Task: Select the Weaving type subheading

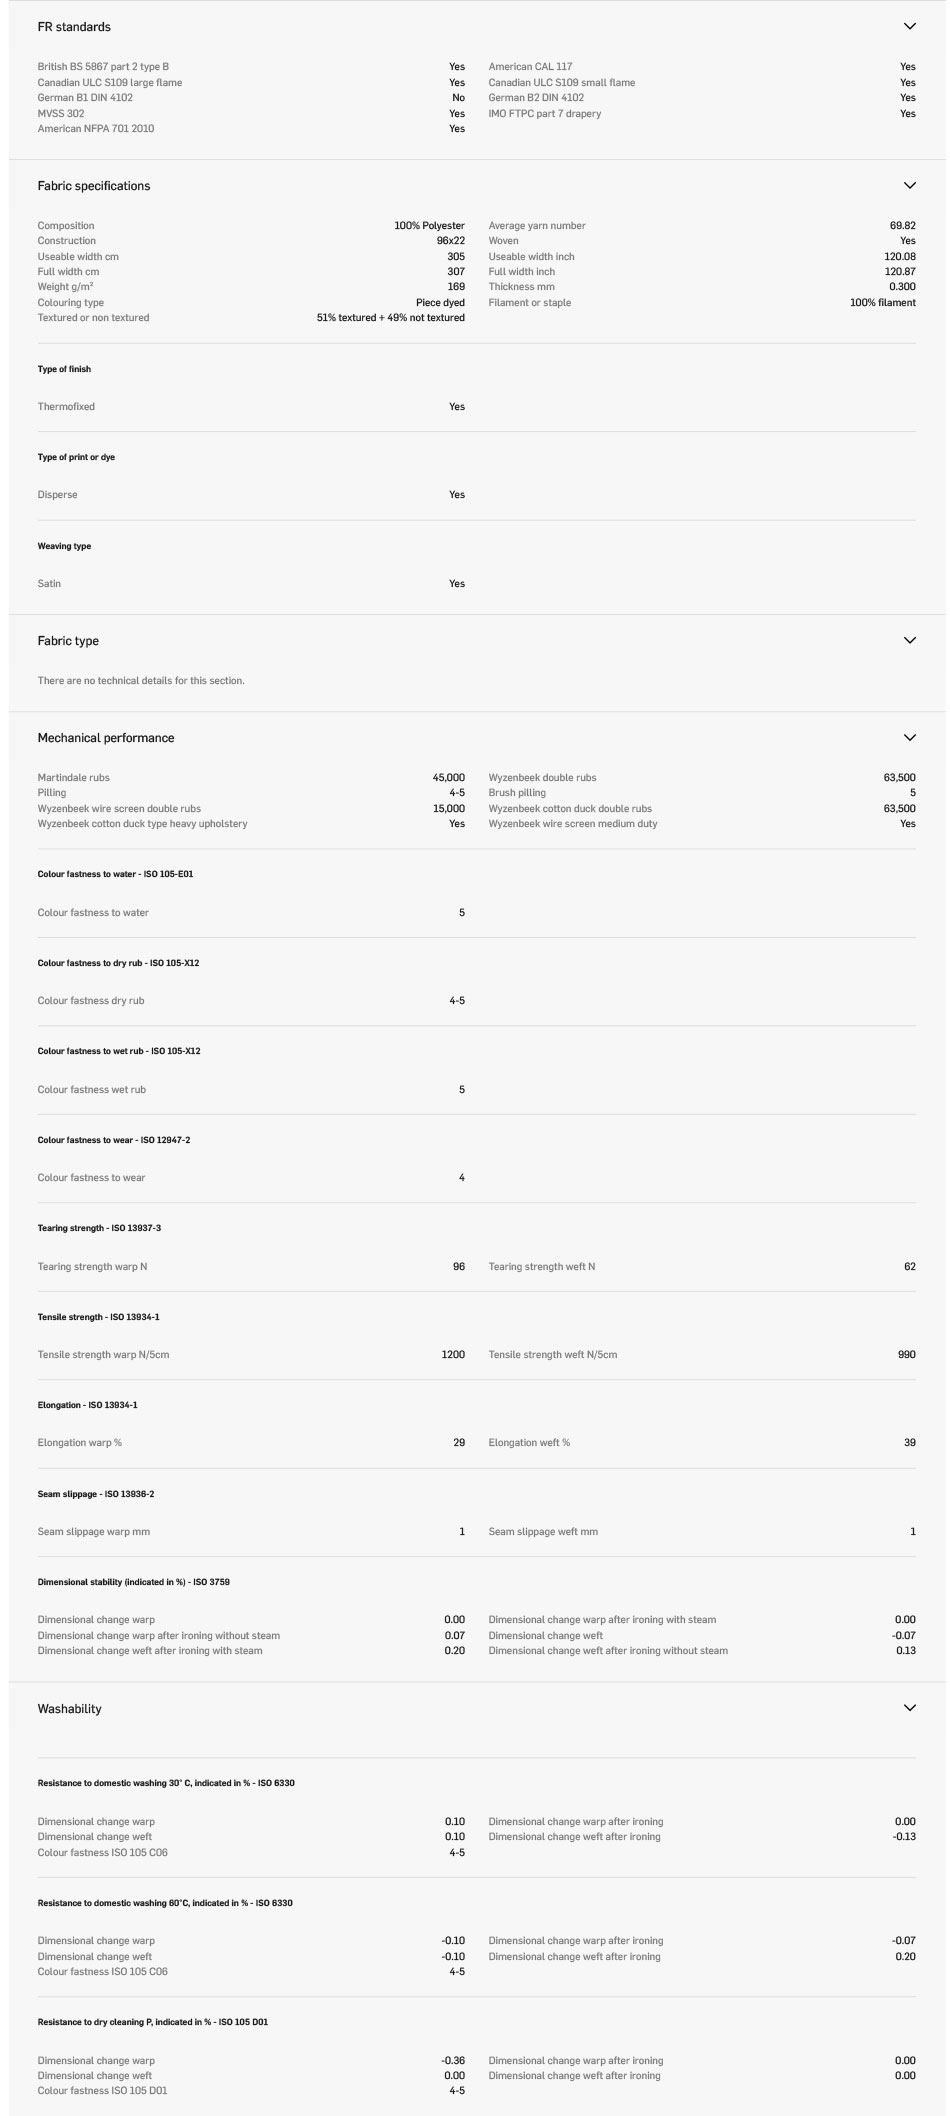Action: [64, 547]
